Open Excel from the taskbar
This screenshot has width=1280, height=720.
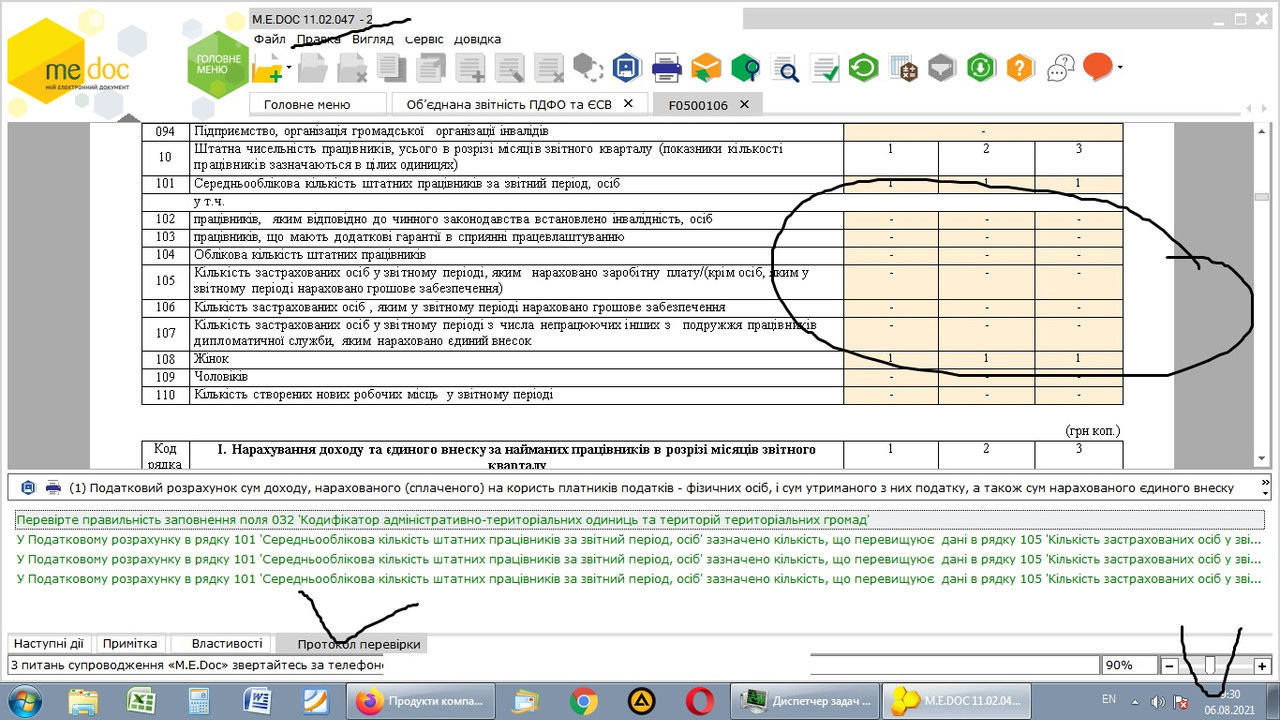pos(141,701)
